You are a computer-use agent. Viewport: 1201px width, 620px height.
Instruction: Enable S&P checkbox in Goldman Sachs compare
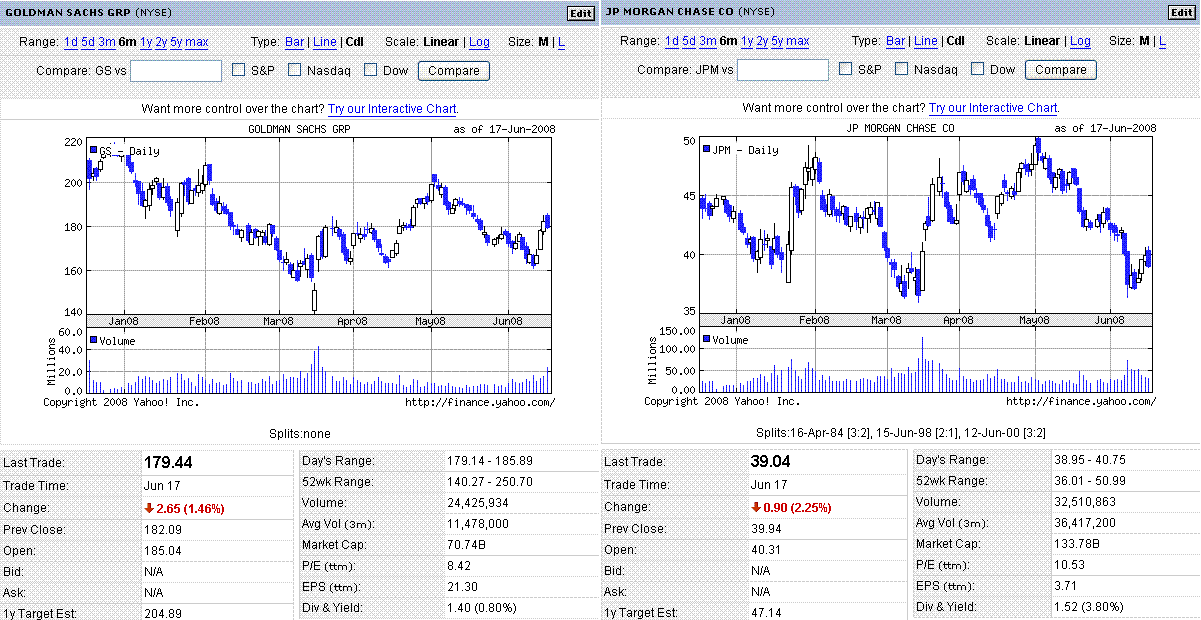[239, 70]
